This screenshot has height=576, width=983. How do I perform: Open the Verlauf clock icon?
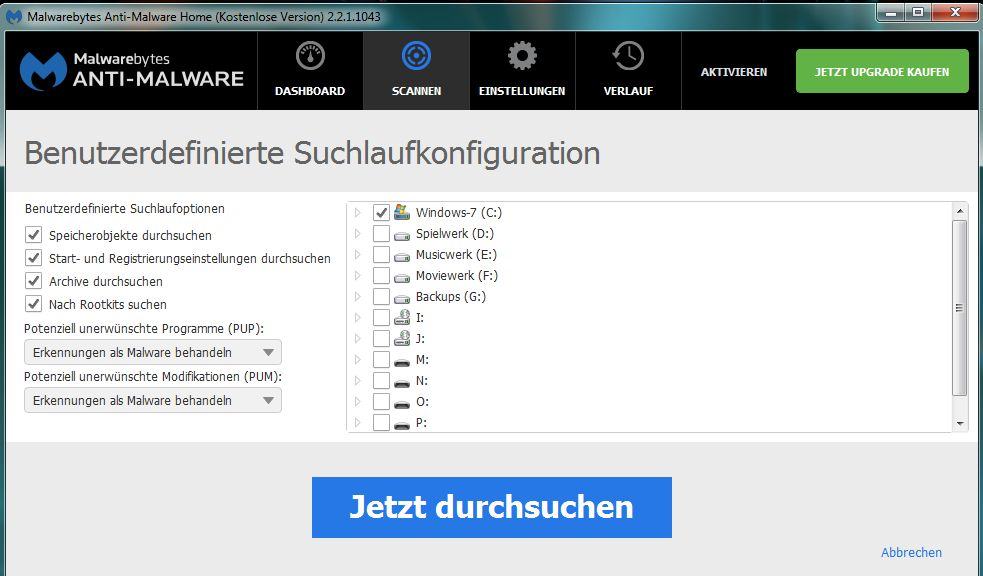point(628,56)
